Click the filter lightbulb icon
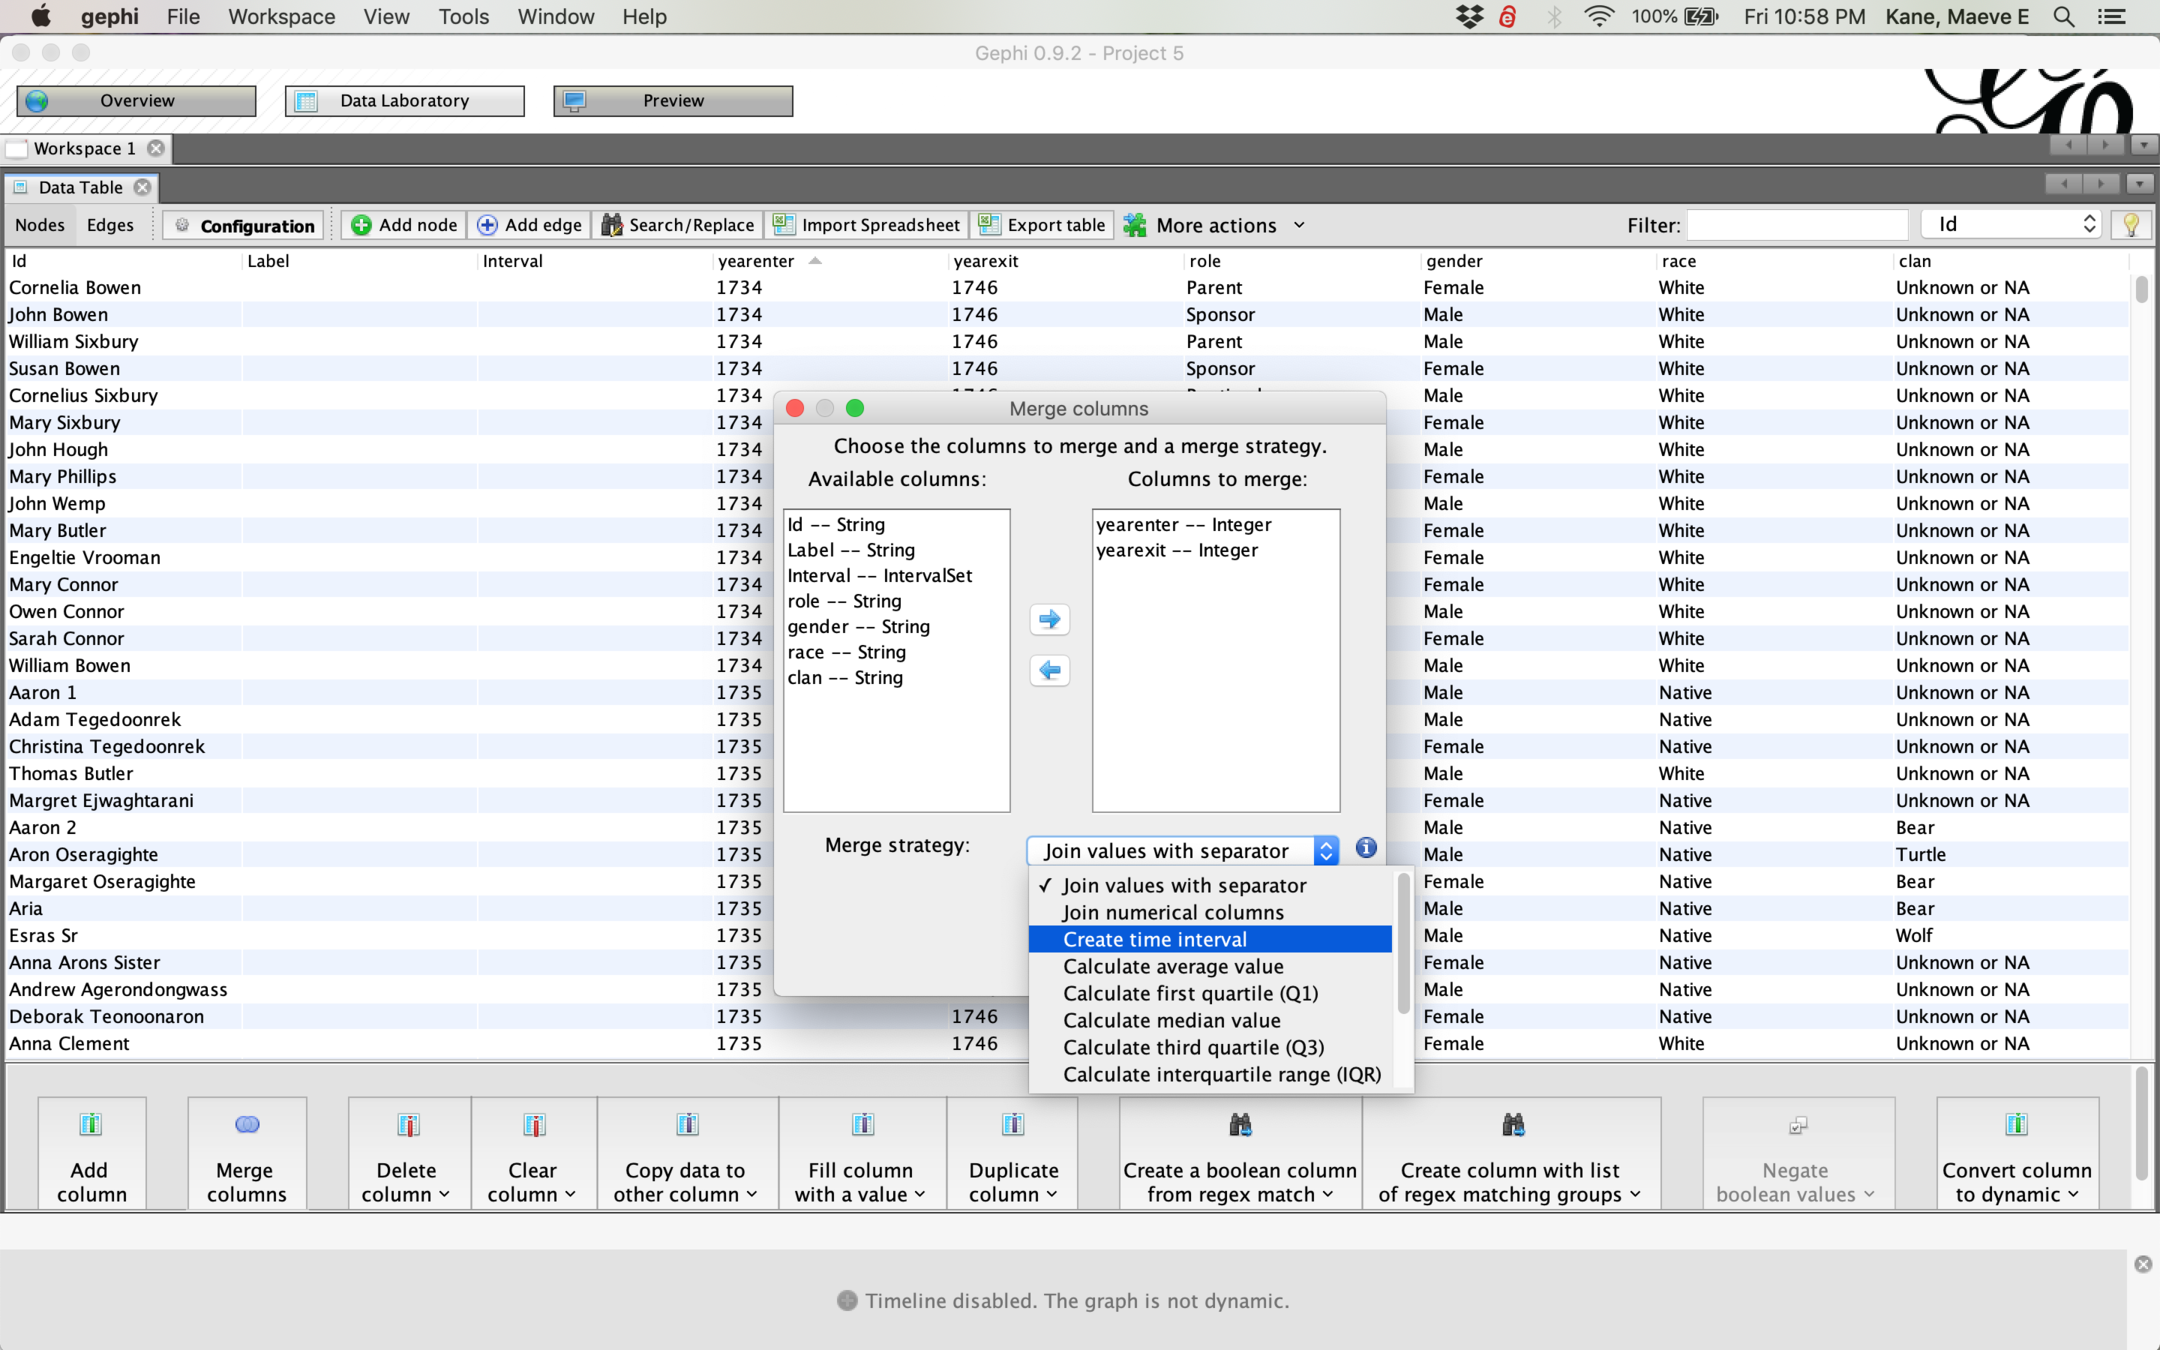2160x1350 pixels. [2131, 225]
